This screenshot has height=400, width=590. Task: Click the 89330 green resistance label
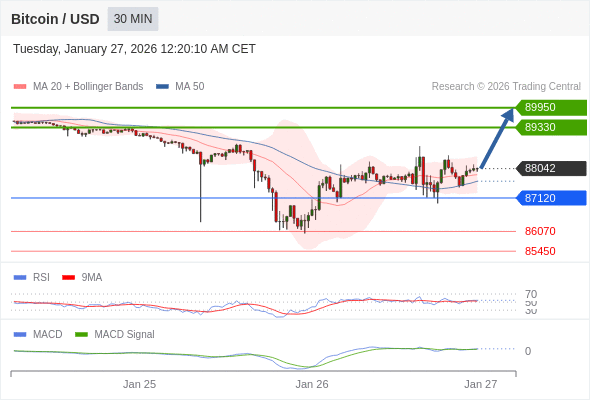coord(551,127)
